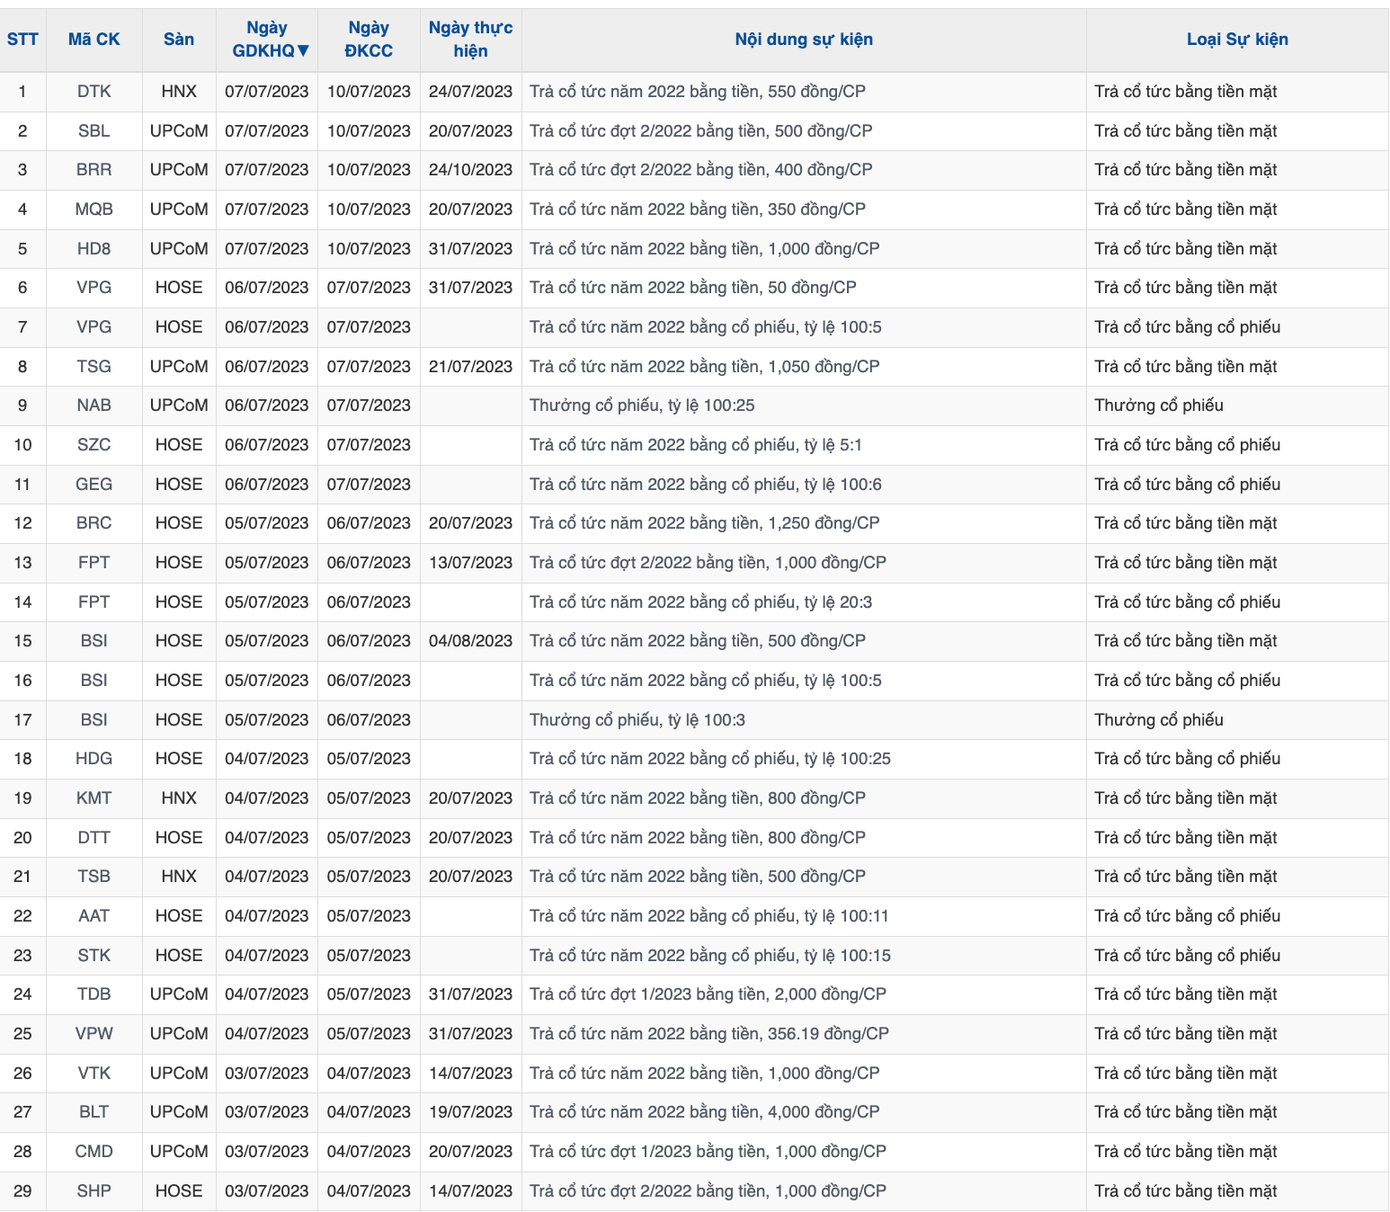Sort by Ngày ĐKCC column header

pyautogui.click(x=368, y=40)
